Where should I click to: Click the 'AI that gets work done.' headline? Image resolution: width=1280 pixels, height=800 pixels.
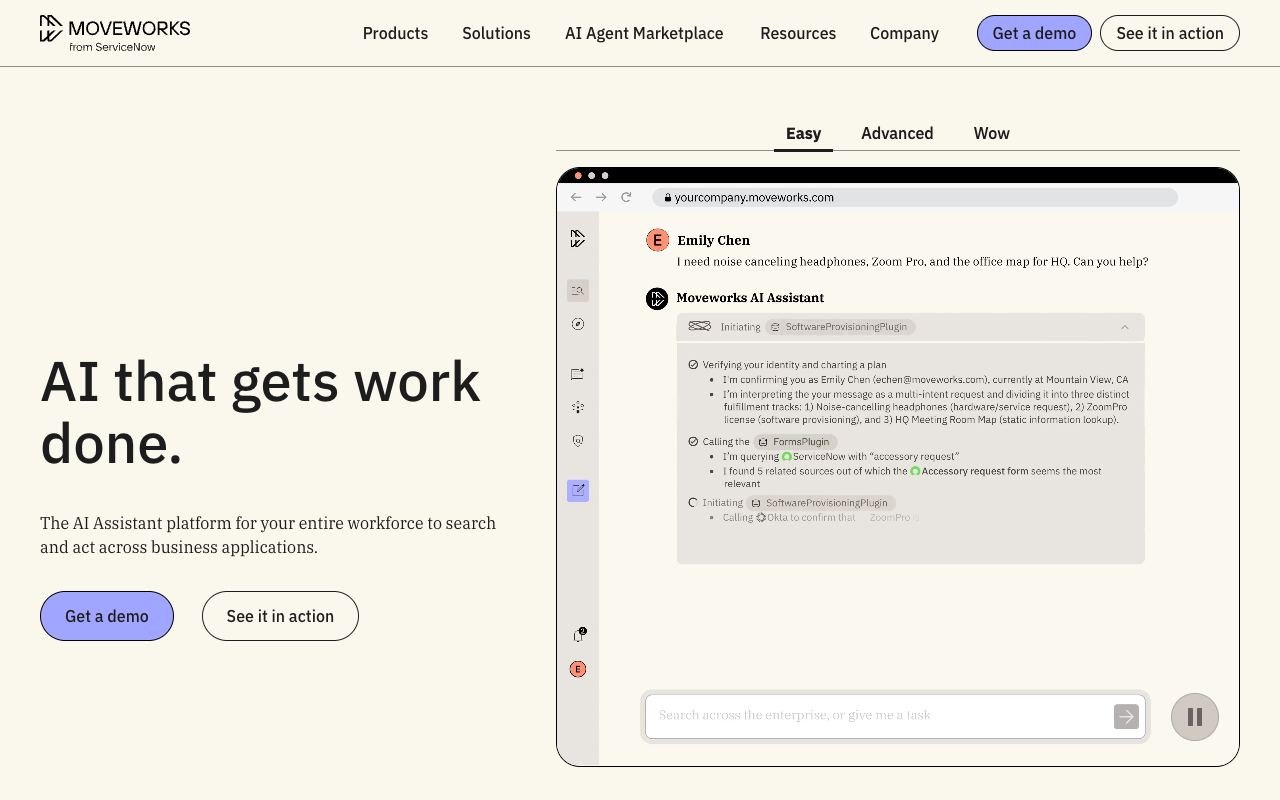click(x=260, y=412)
